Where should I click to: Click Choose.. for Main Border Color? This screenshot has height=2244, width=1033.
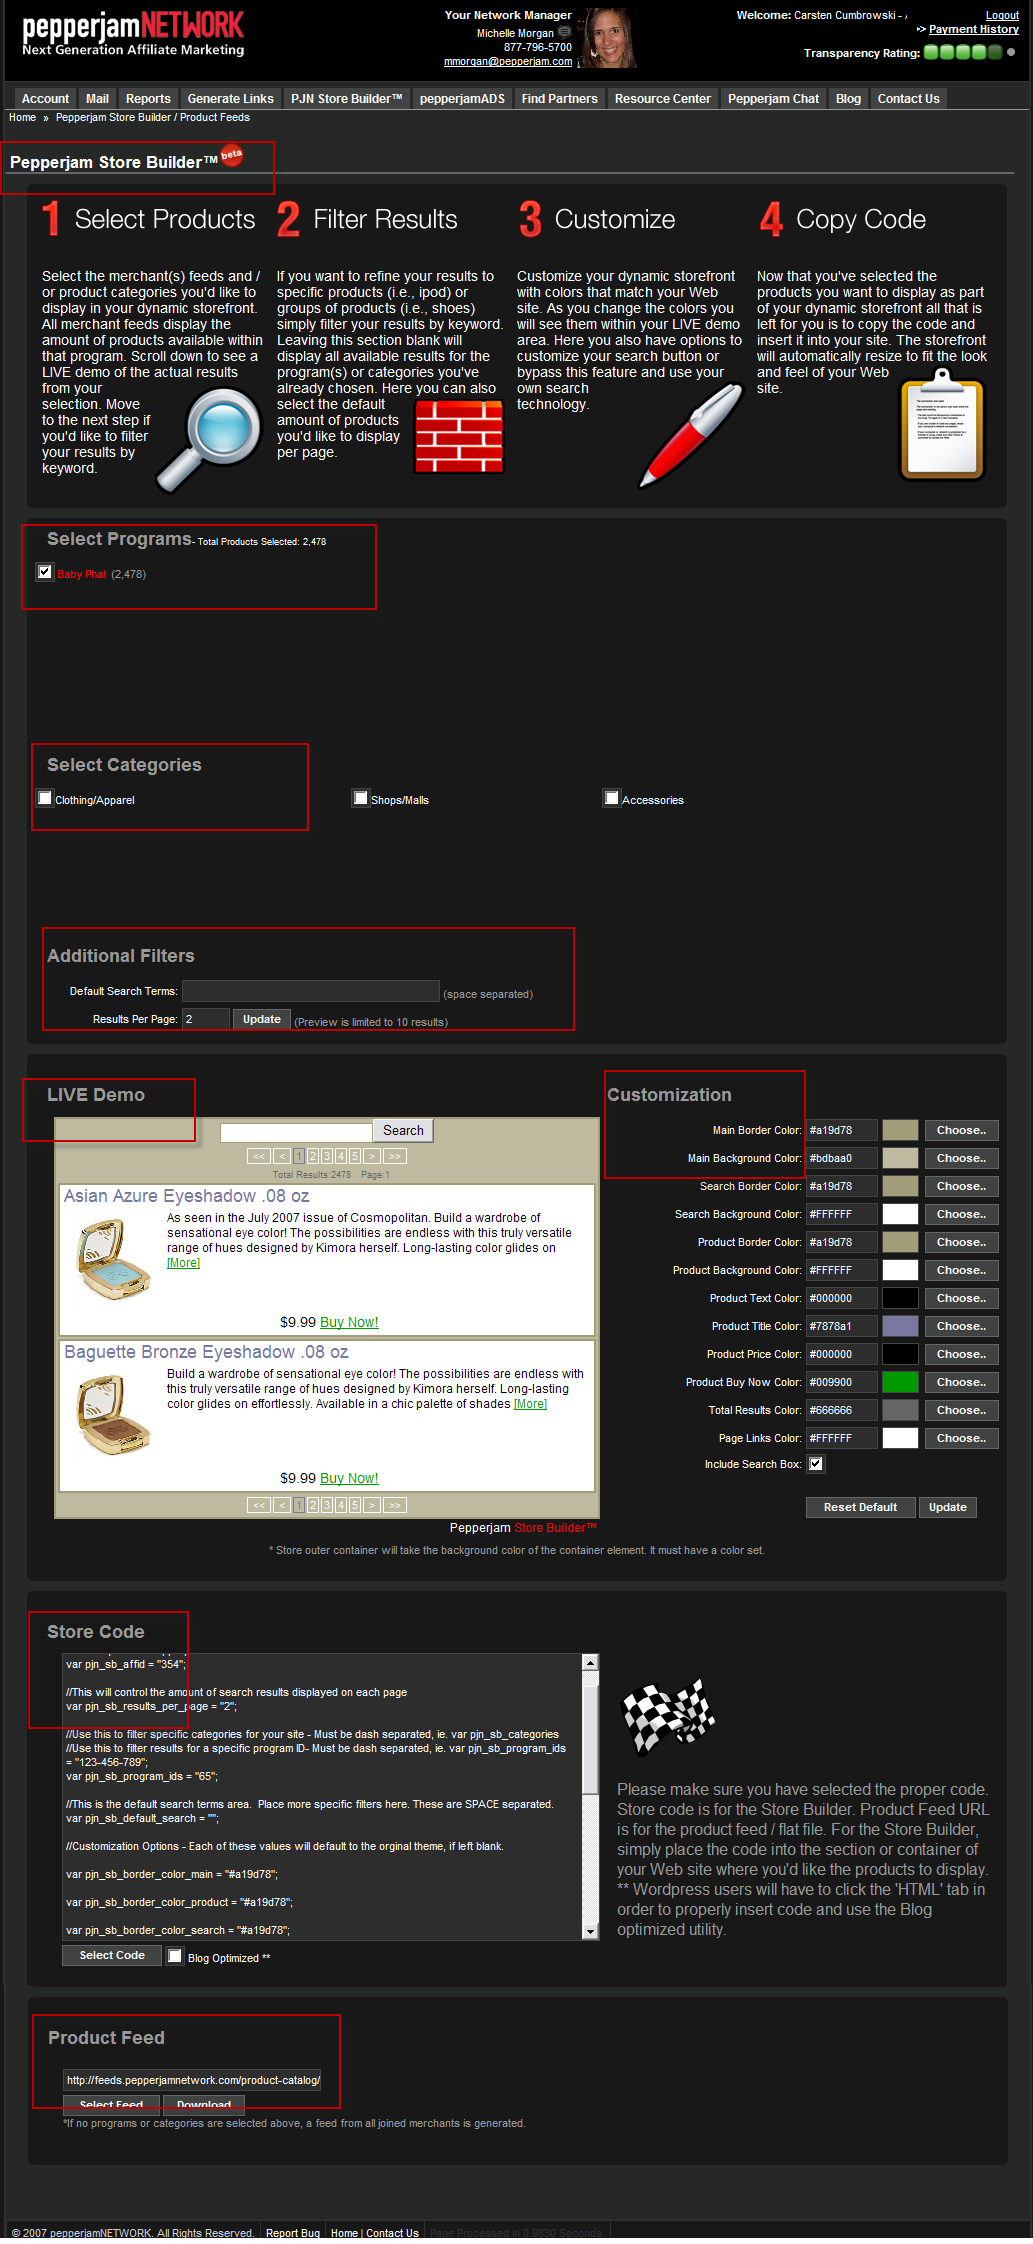(961, 1130)
